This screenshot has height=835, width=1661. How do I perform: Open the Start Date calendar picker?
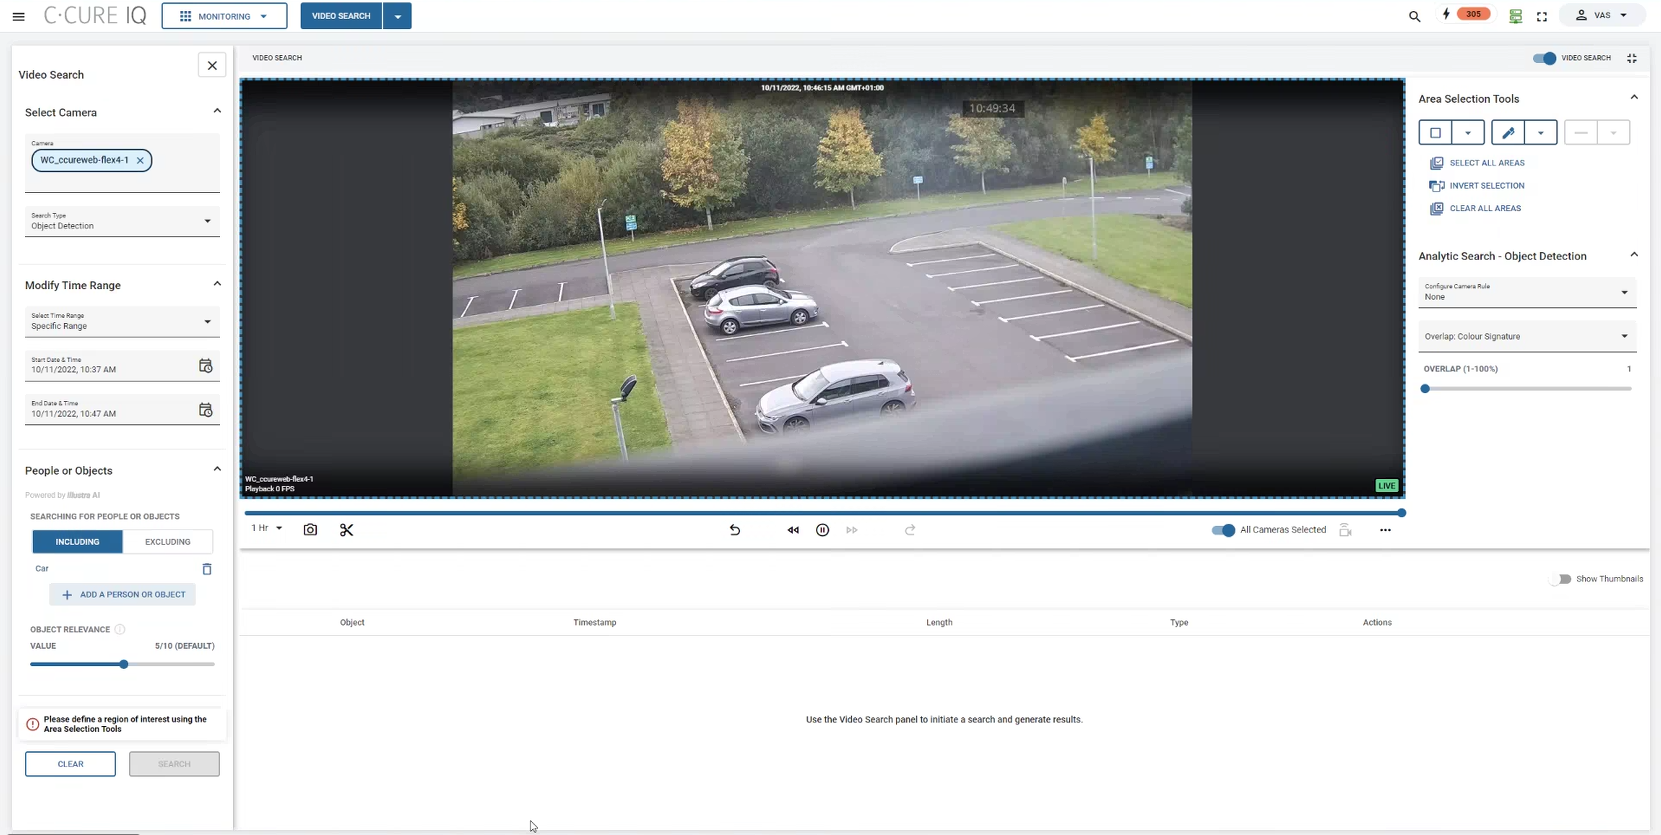(206, 366)
